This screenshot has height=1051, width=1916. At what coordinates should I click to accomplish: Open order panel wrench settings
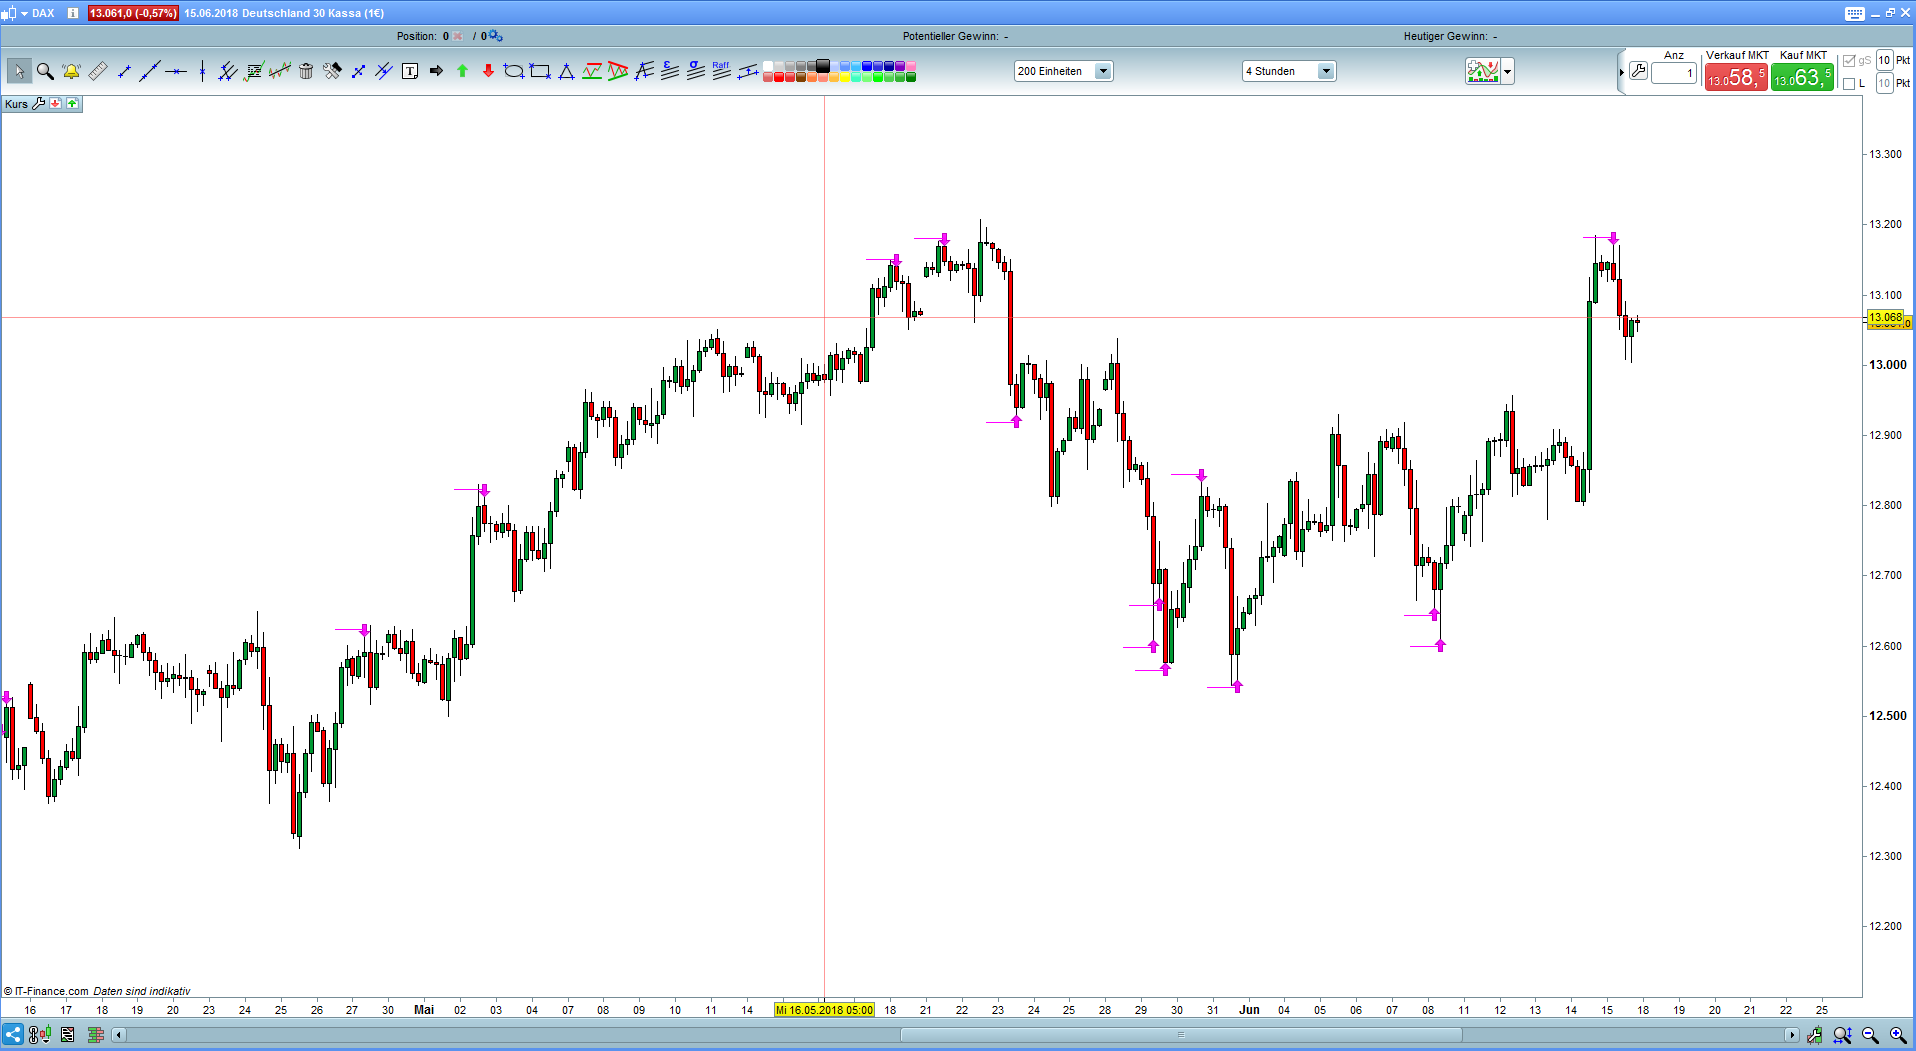1638,71
